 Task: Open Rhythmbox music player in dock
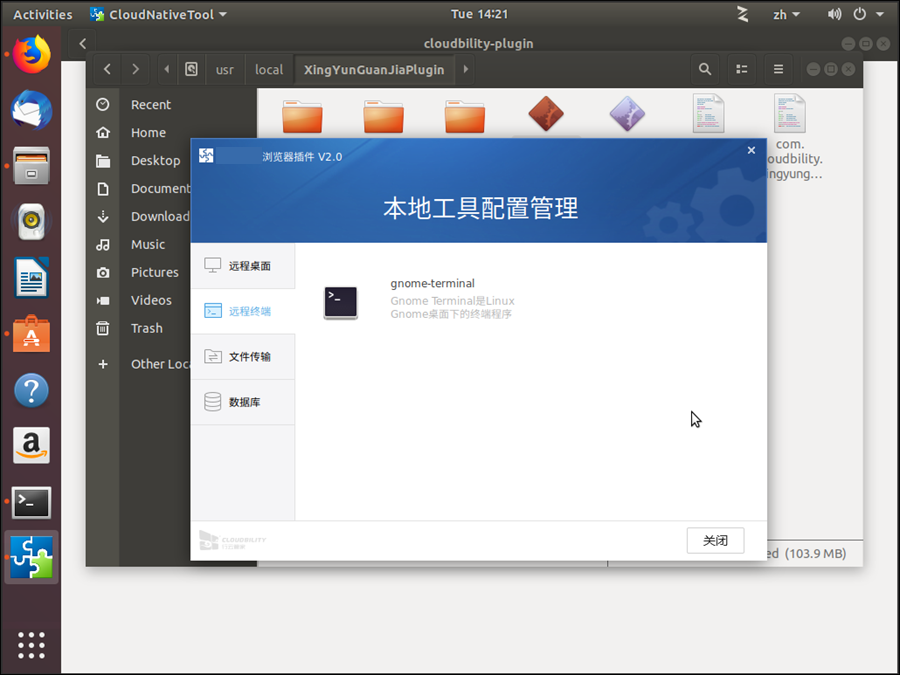[x=31, y=221]
